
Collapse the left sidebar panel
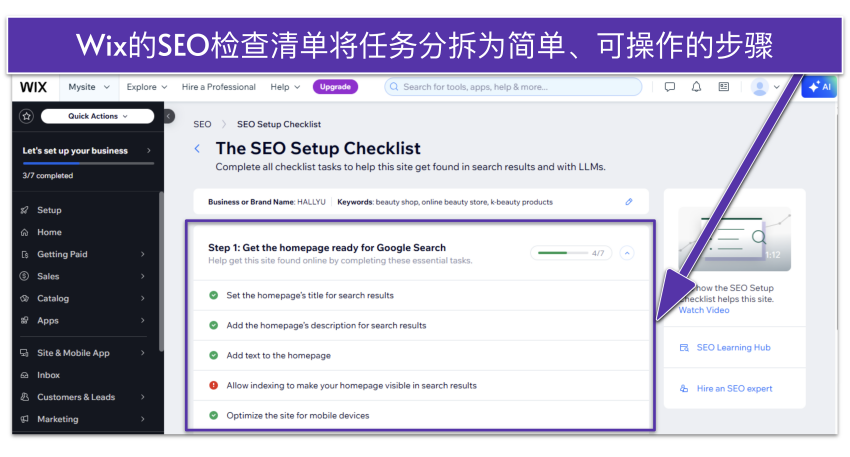coord(169,116)
